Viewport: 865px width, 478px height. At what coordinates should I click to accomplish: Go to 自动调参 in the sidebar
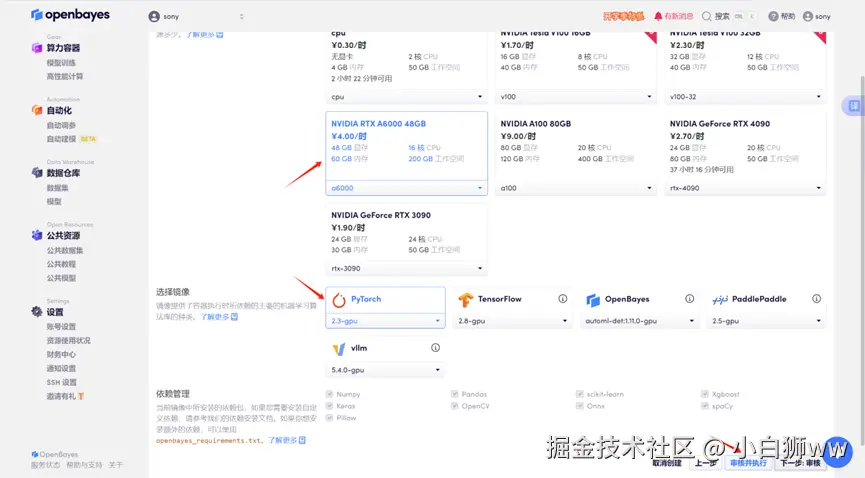[61, 125]
